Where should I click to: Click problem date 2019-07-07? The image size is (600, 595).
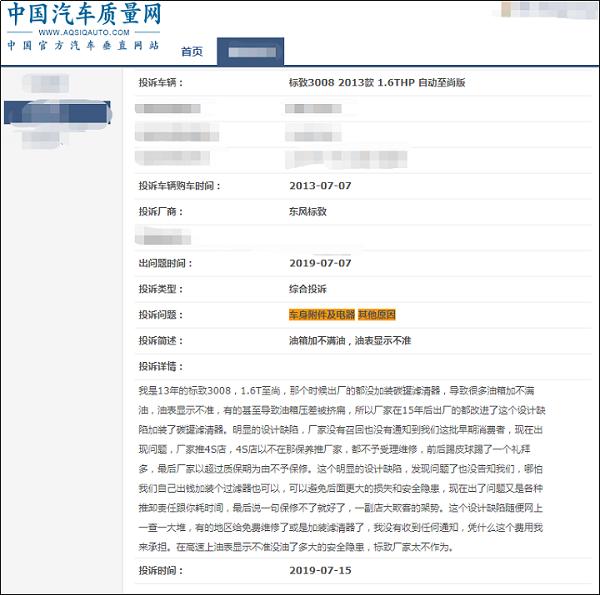click(320, 263)
